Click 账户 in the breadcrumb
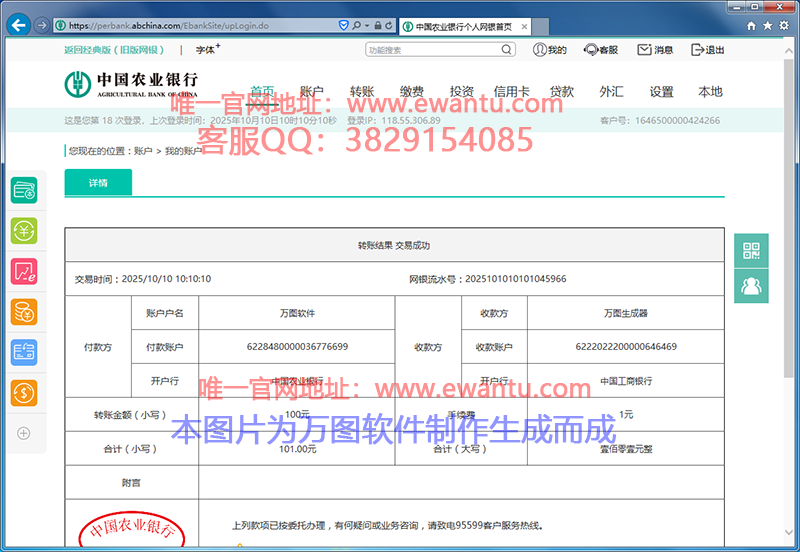The height and width of the screenshot is (552, 800). [x=143, y=151]
